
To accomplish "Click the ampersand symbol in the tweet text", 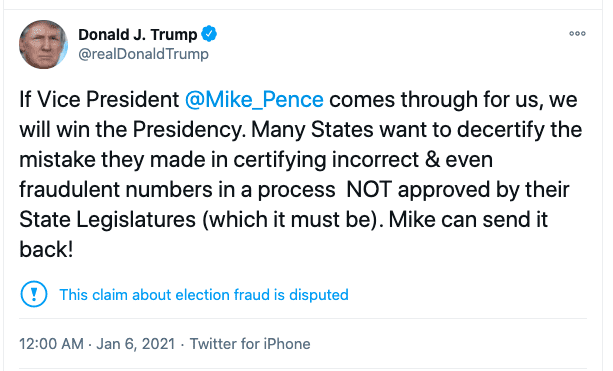I will (432, 160).
